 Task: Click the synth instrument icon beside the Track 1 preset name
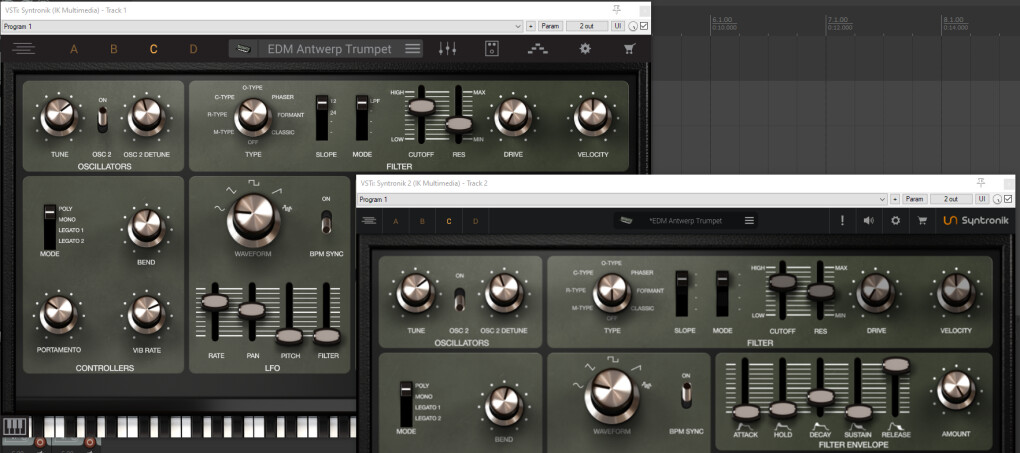coord(244,49)
